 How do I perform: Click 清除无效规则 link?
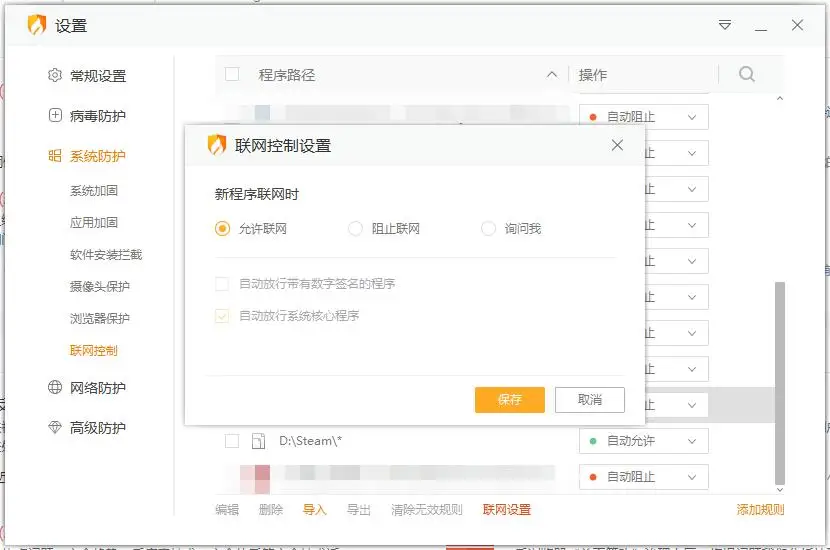click(427, 510)
